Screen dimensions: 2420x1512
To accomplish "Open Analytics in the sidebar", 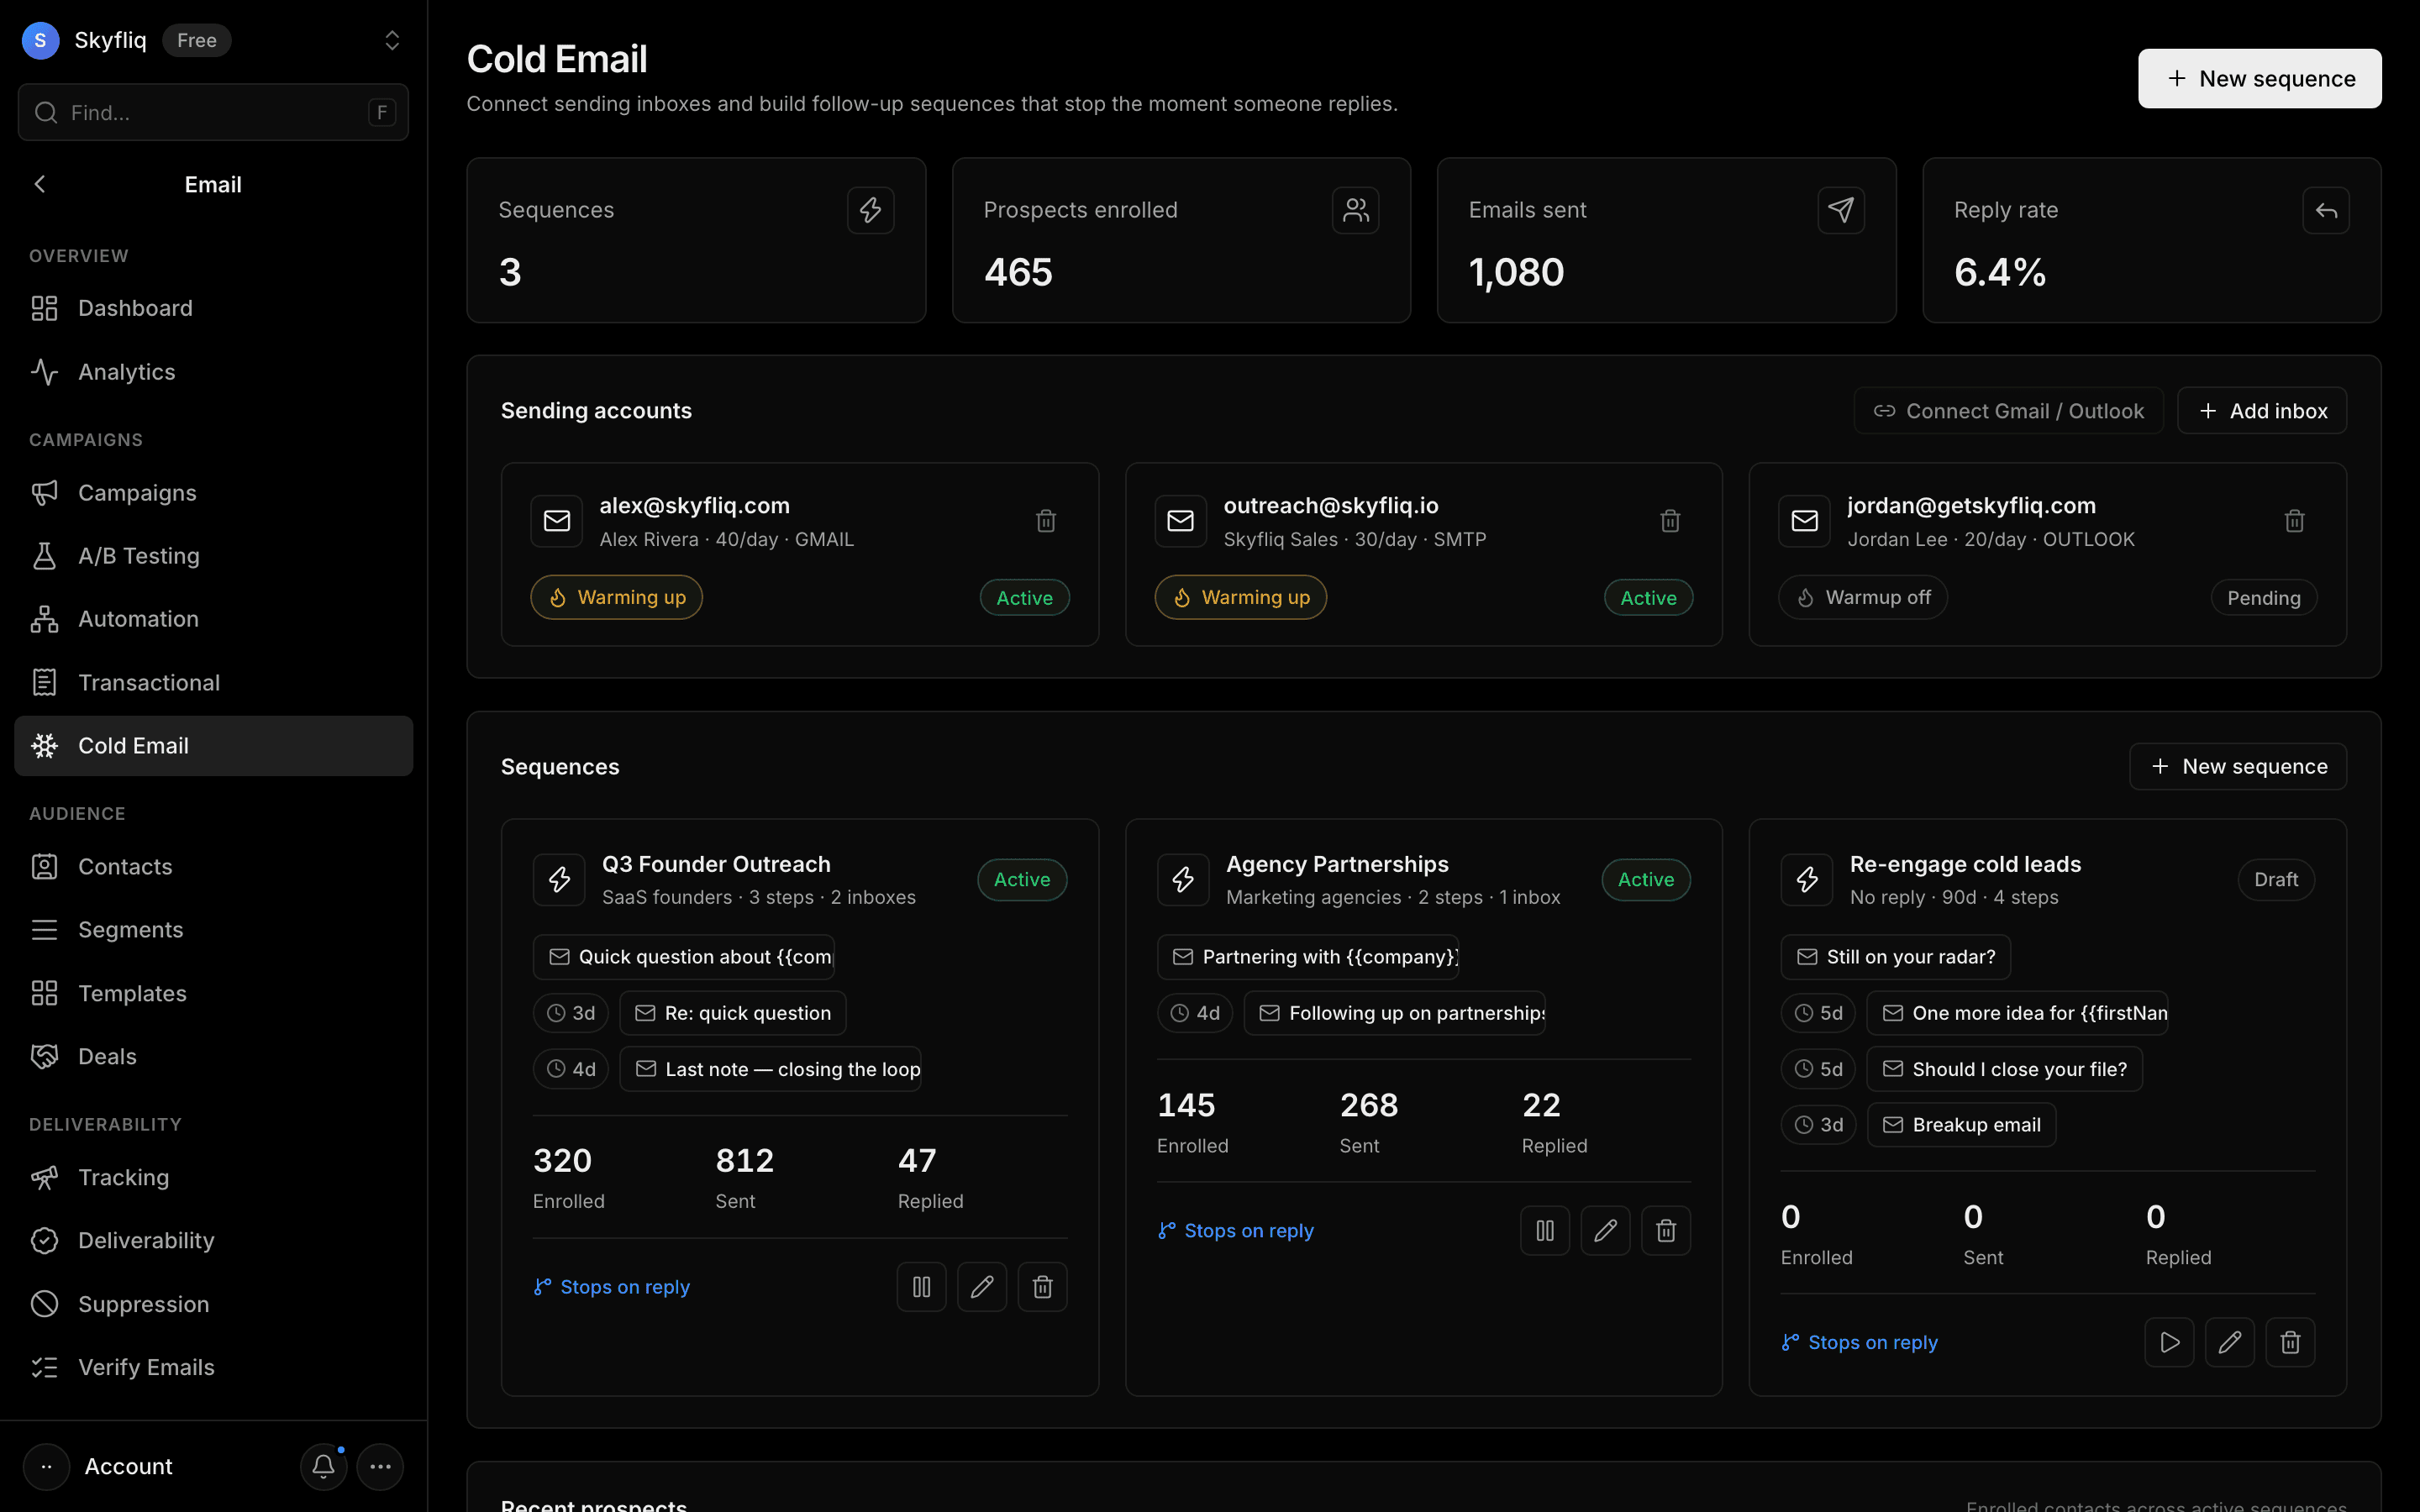I will tap(213, 372).
